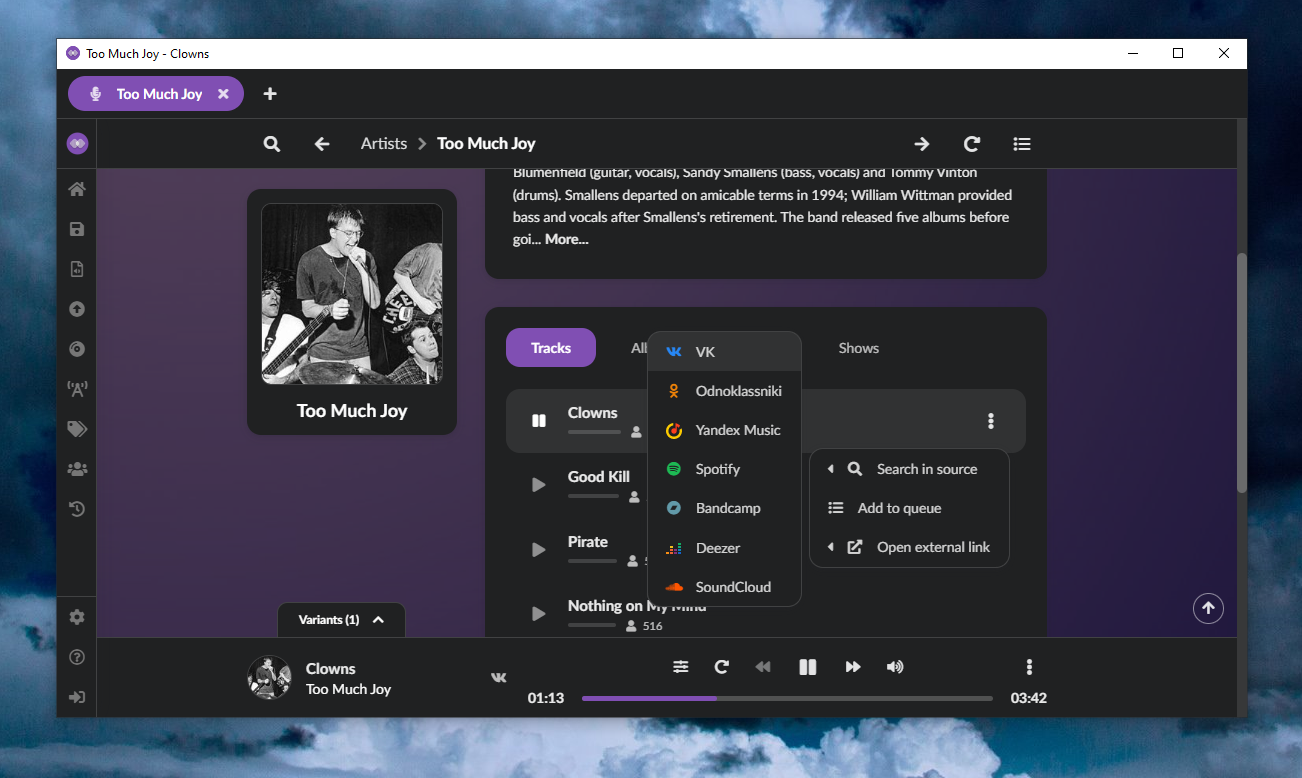Click the Good Kill track title
The image size is (1302, 778).
coord(599,477)
